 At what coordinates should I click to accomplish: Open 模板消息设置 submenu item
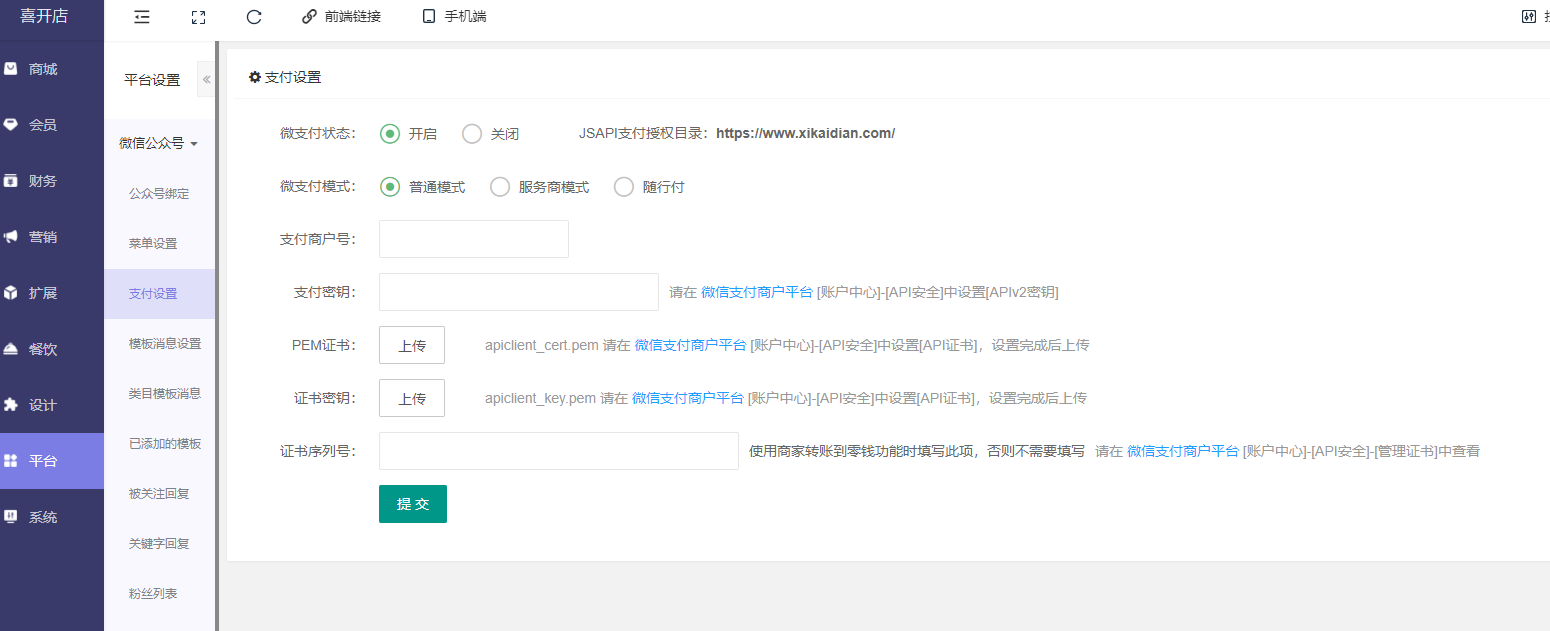pos(159,343)
